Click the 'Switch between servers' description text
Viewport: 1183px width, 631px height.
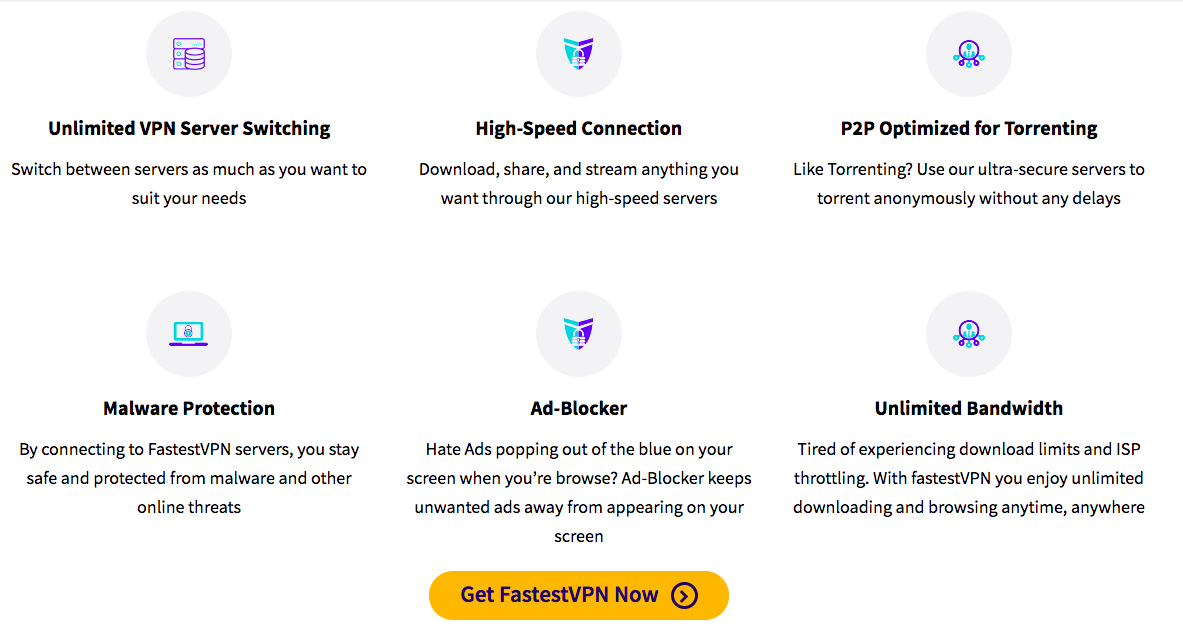(x=189, y=184)
